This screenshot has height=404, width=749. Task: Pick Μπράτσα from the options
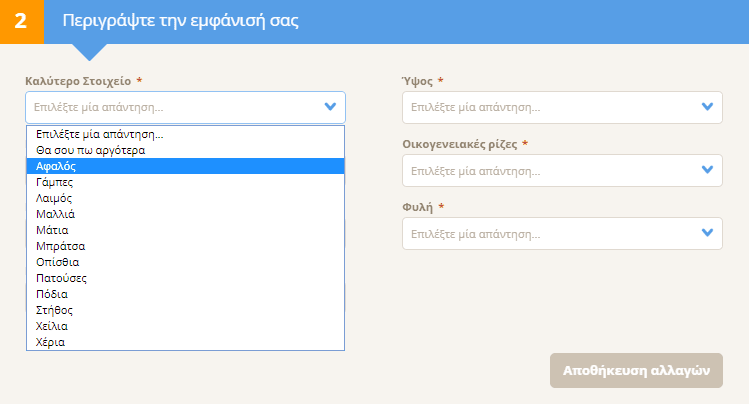coord(185,246)
